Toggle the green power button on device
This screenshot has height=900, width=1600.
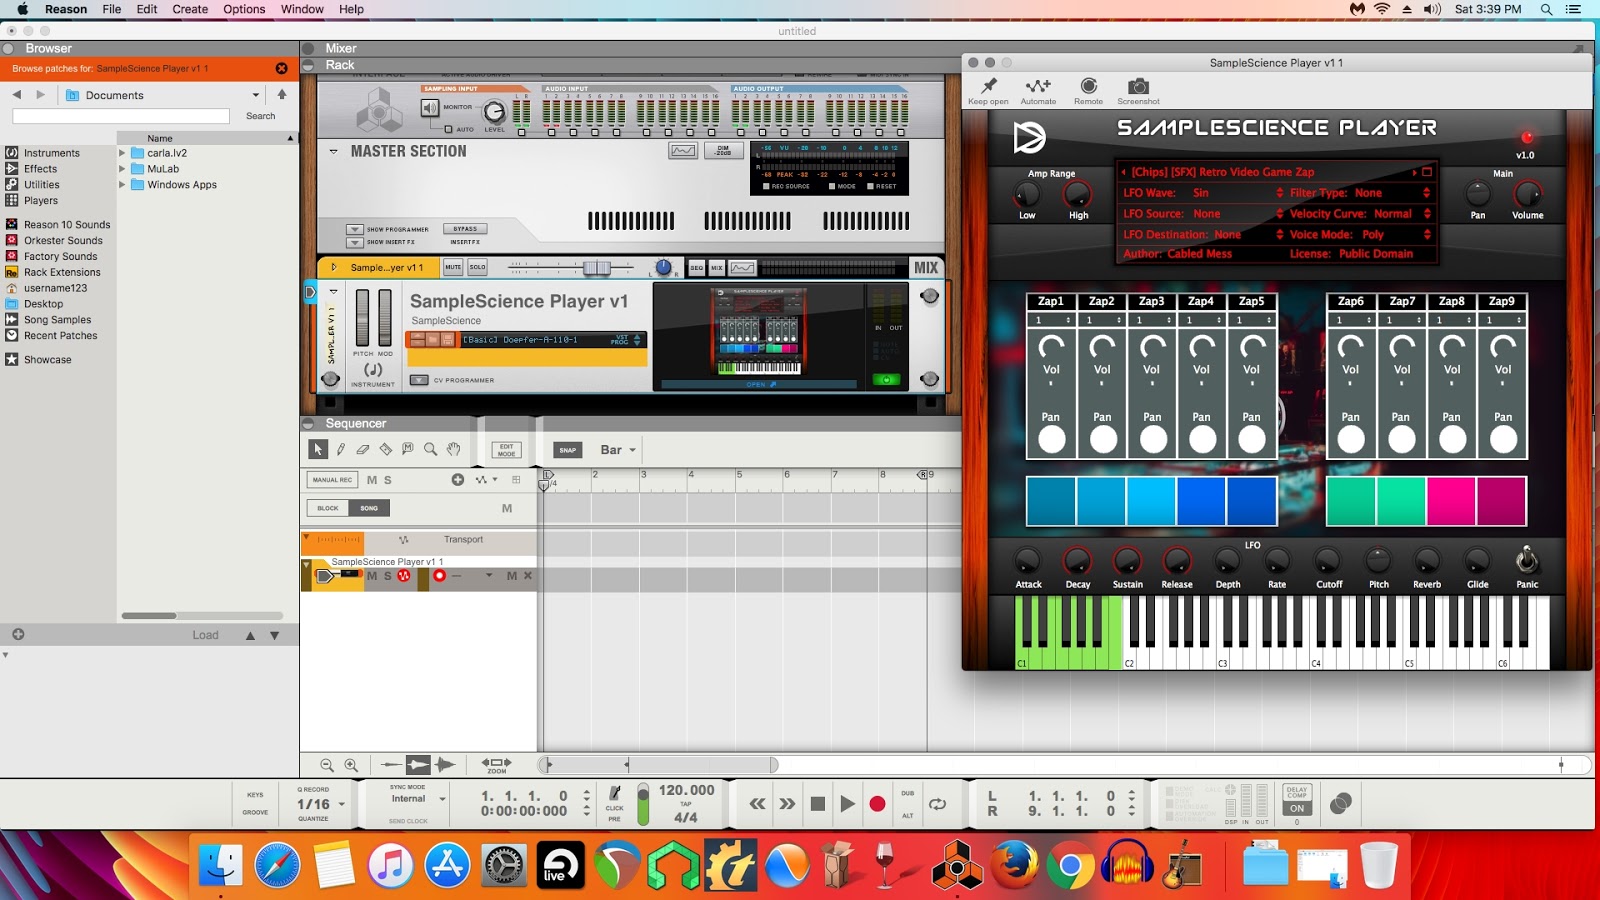click(x=886, y=380)
